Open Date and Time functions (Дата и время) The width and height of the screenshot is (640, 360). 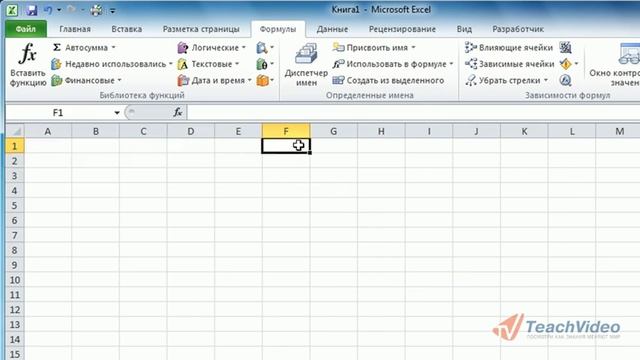pos(215,80)
